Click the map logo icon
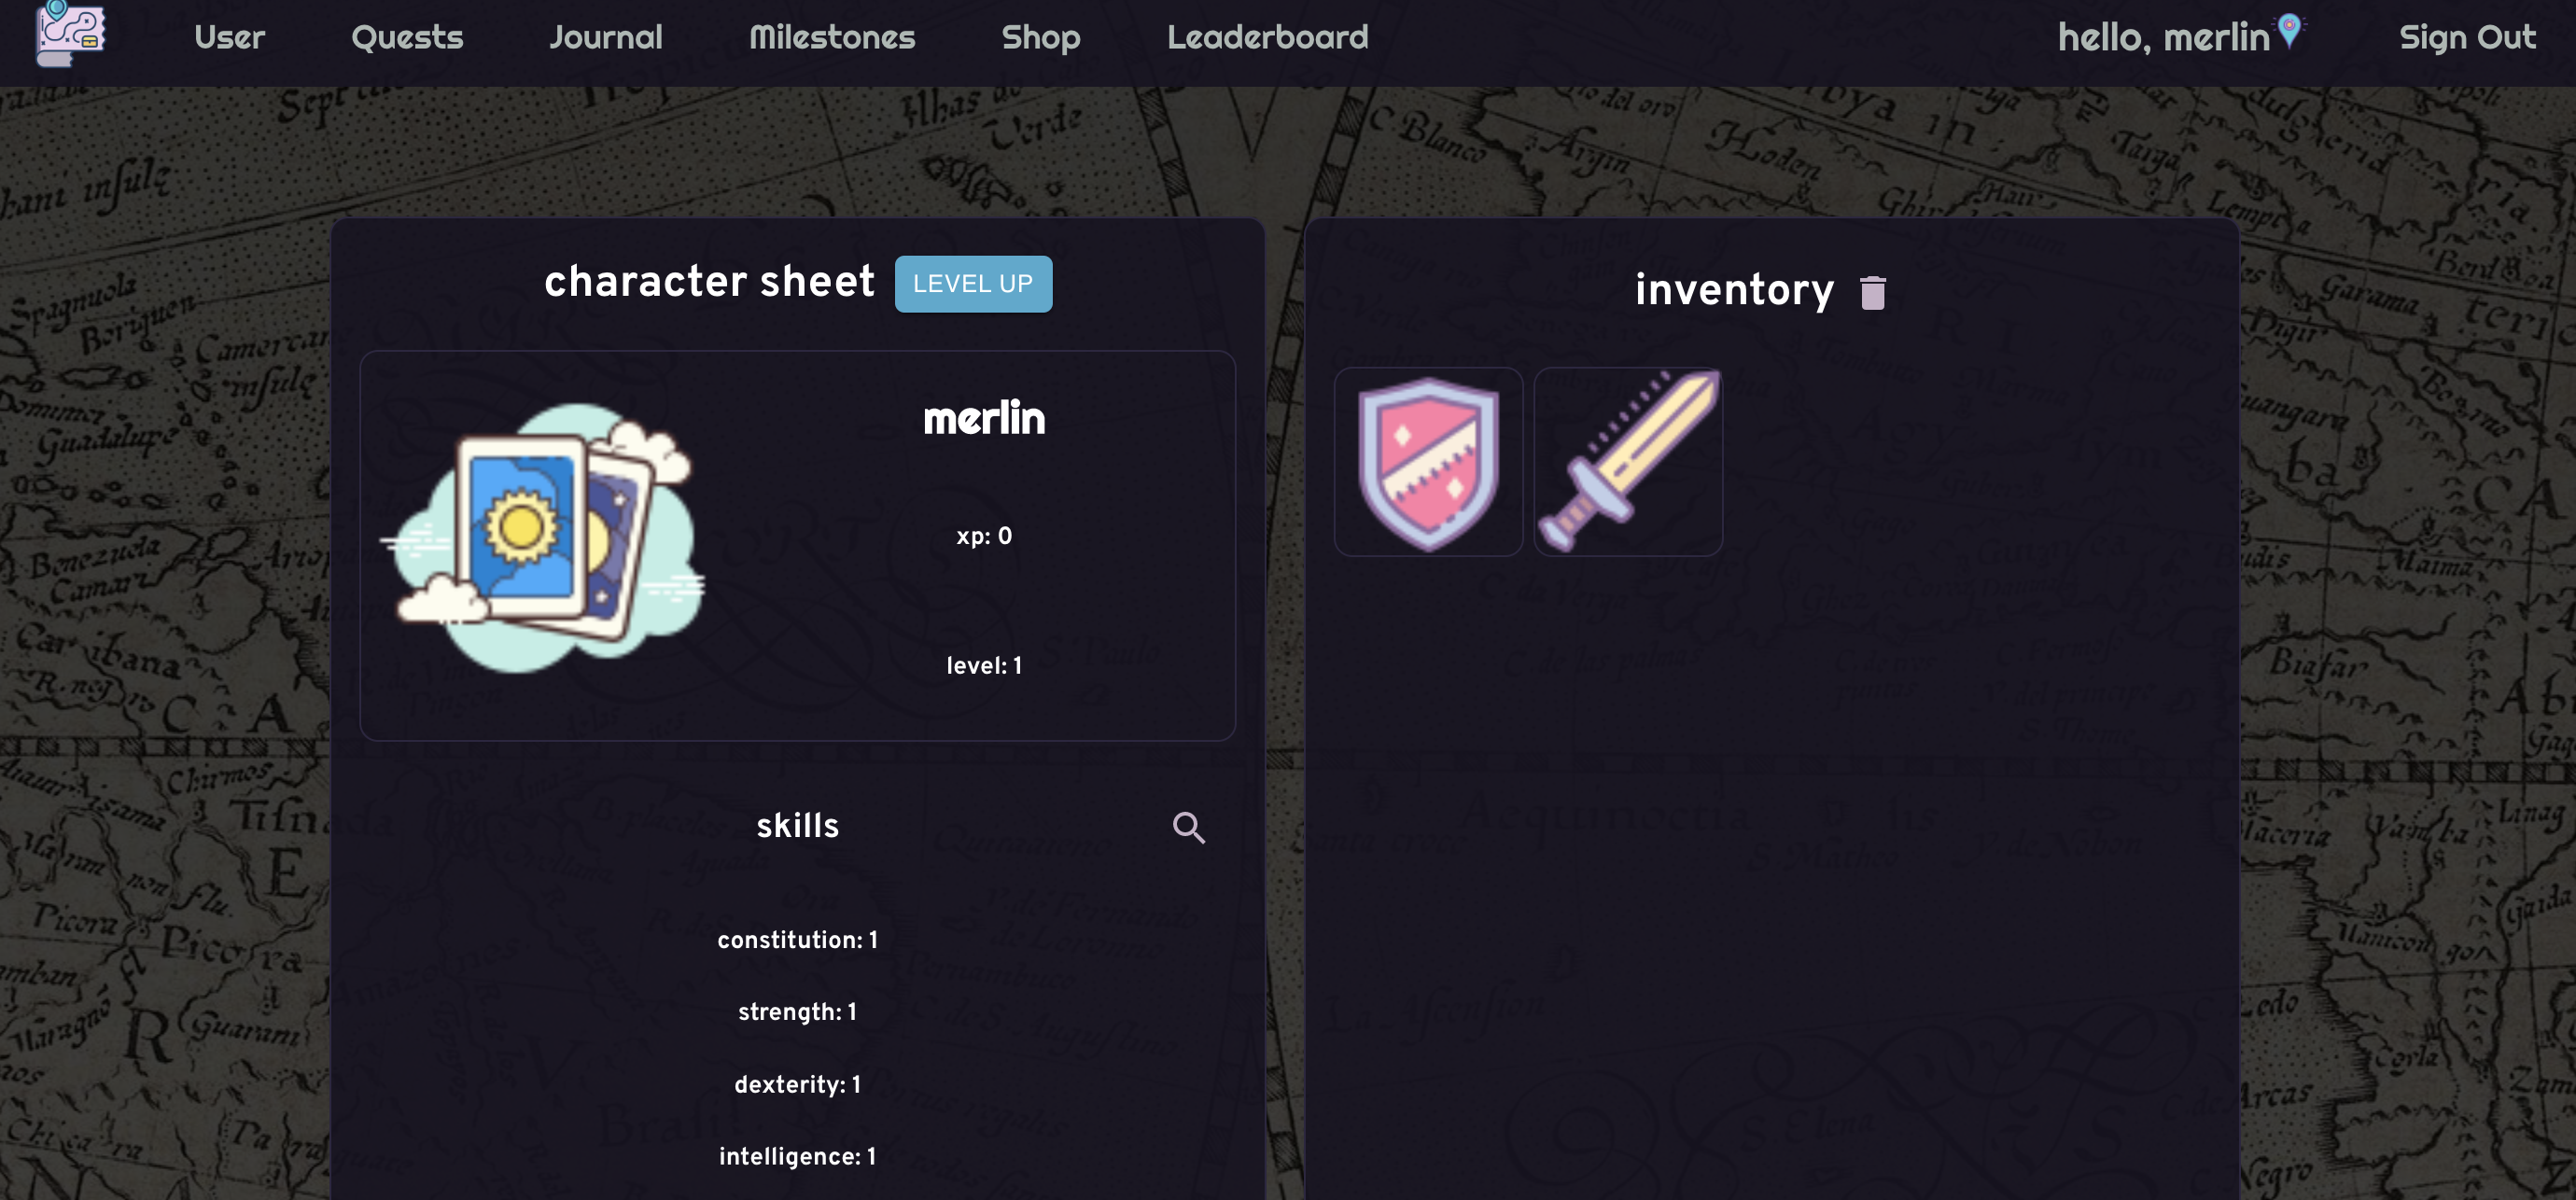 [x=70, y=34]
